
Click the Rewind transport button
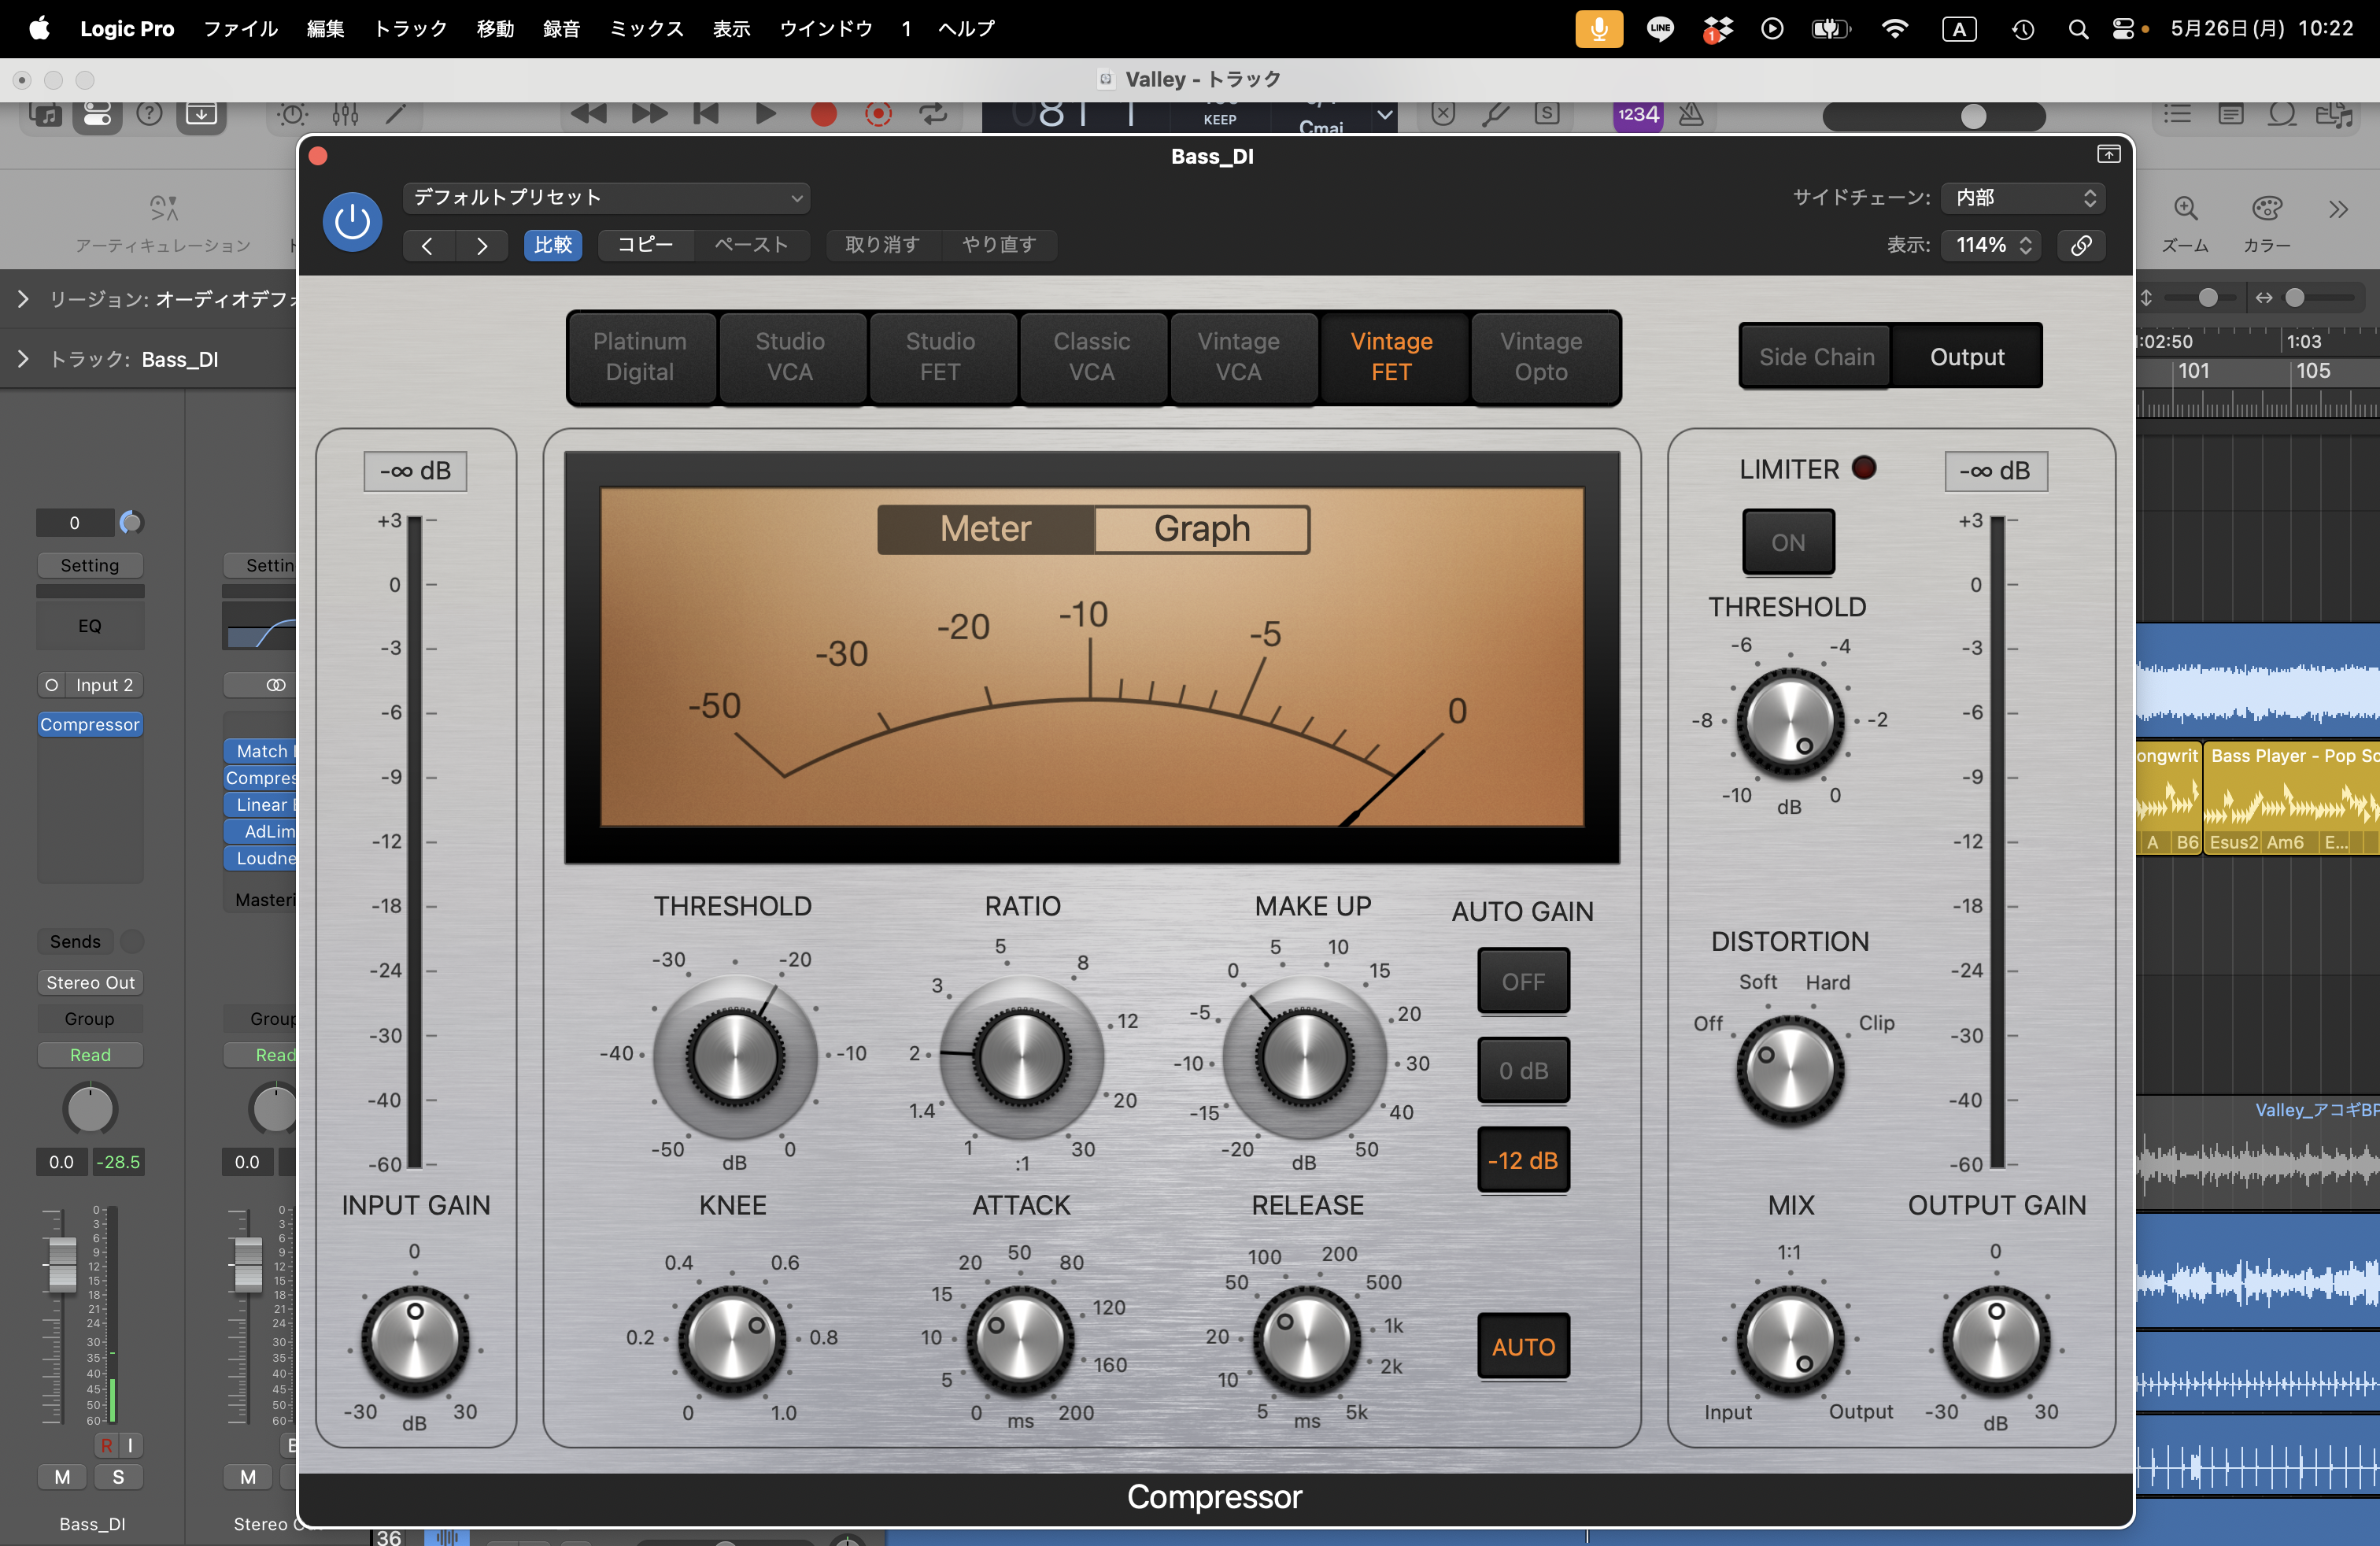pyautogui.click(x=588, y=114)
